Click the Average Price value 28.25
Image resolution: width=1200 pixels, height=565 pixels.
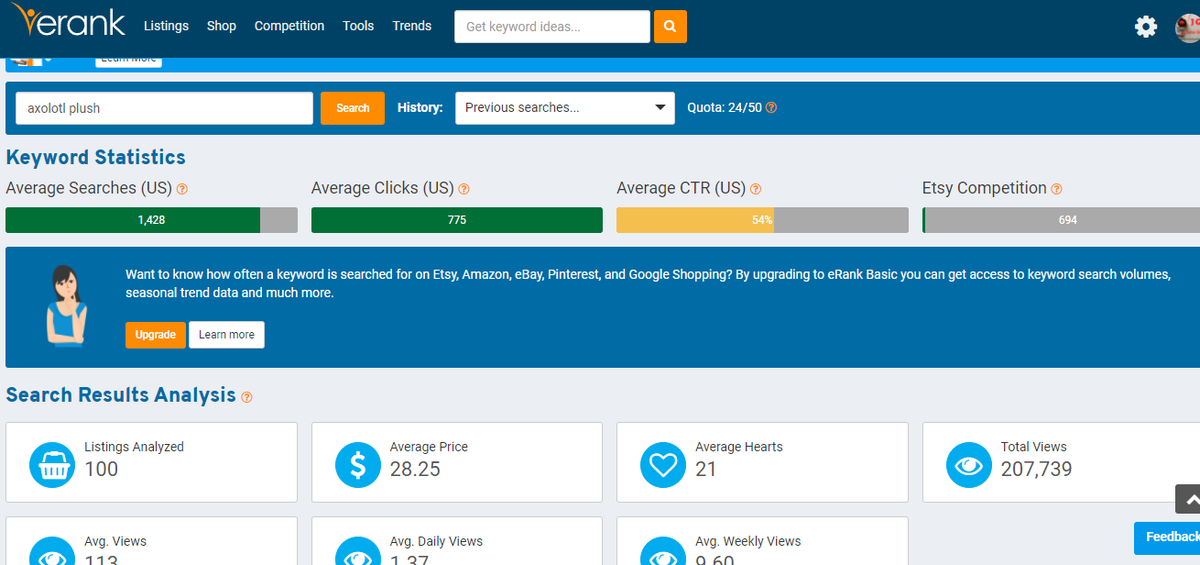(415, 469)
